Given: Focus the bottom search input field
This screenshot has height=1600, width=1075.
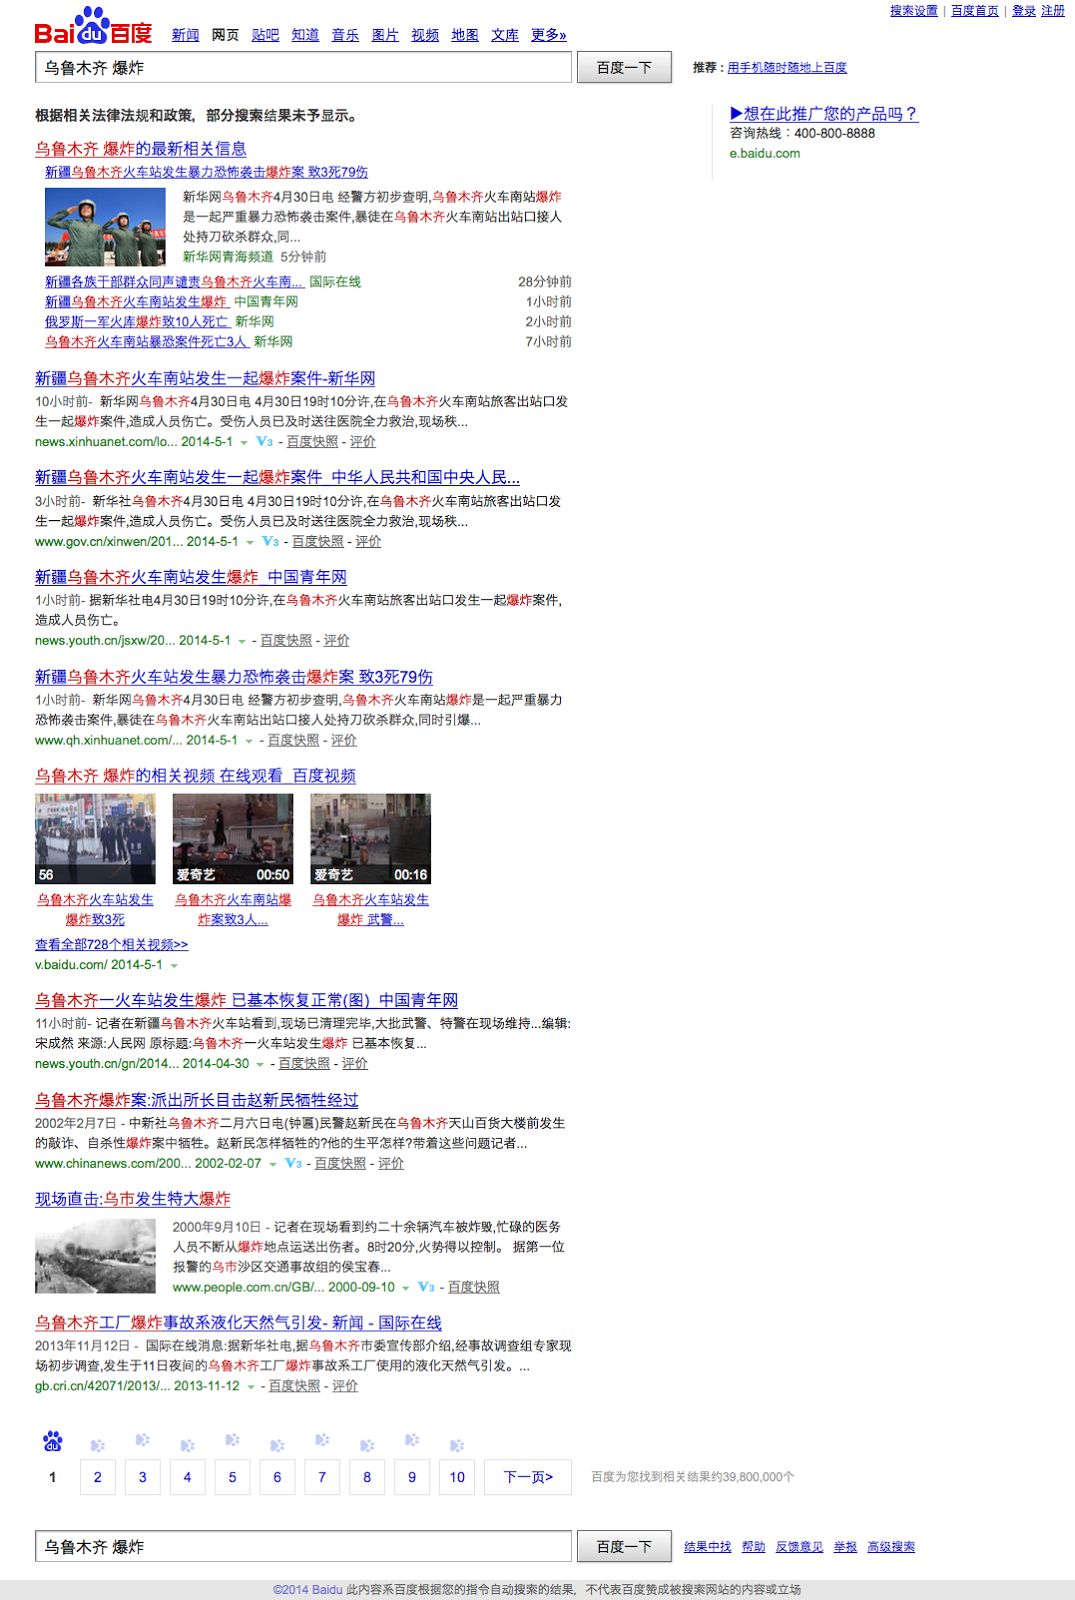Looking at the screenshot, I should (303, 1546).
